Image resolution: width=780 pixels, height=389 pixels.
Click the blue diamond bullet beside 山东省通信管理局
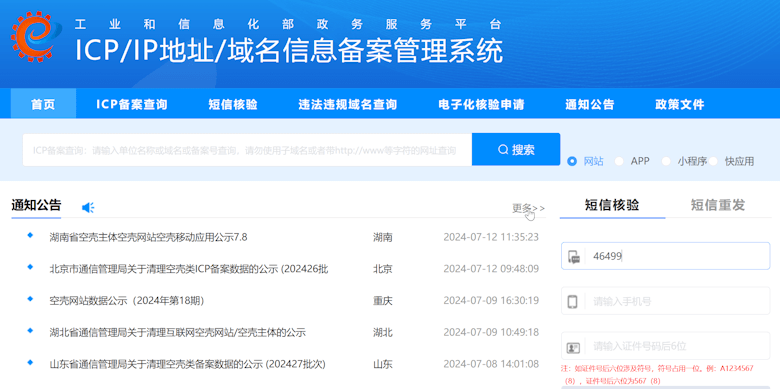pyautogui.click(x=30, y=362)
